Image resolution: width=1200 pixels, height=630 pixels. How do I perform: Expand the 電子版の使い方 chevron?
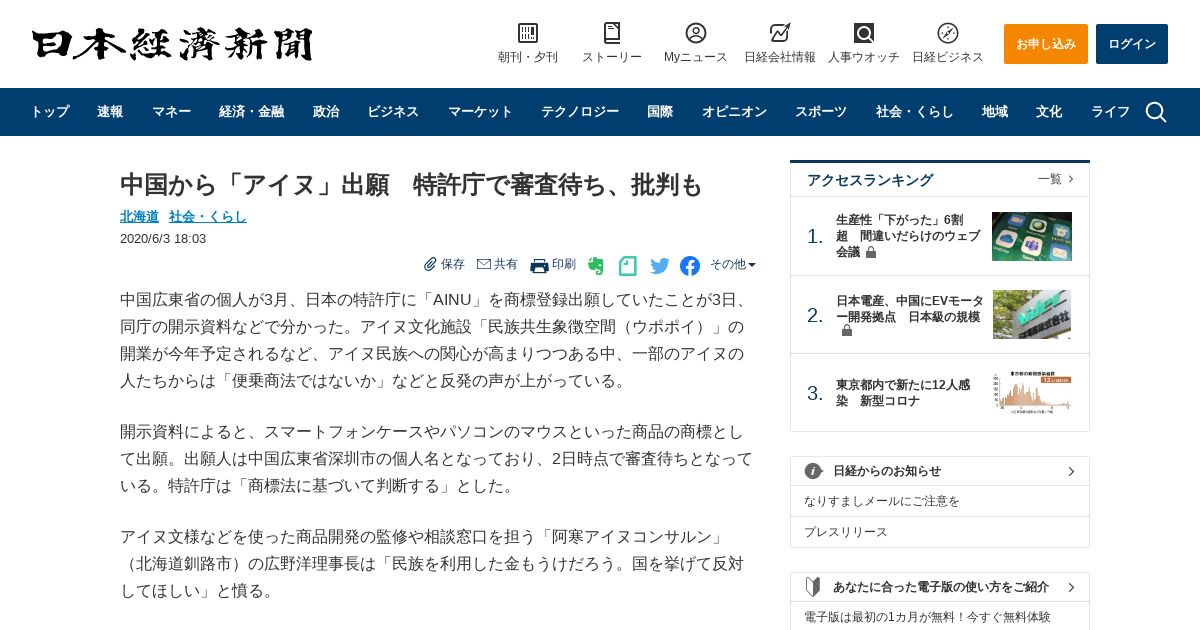click(1071, 587)
